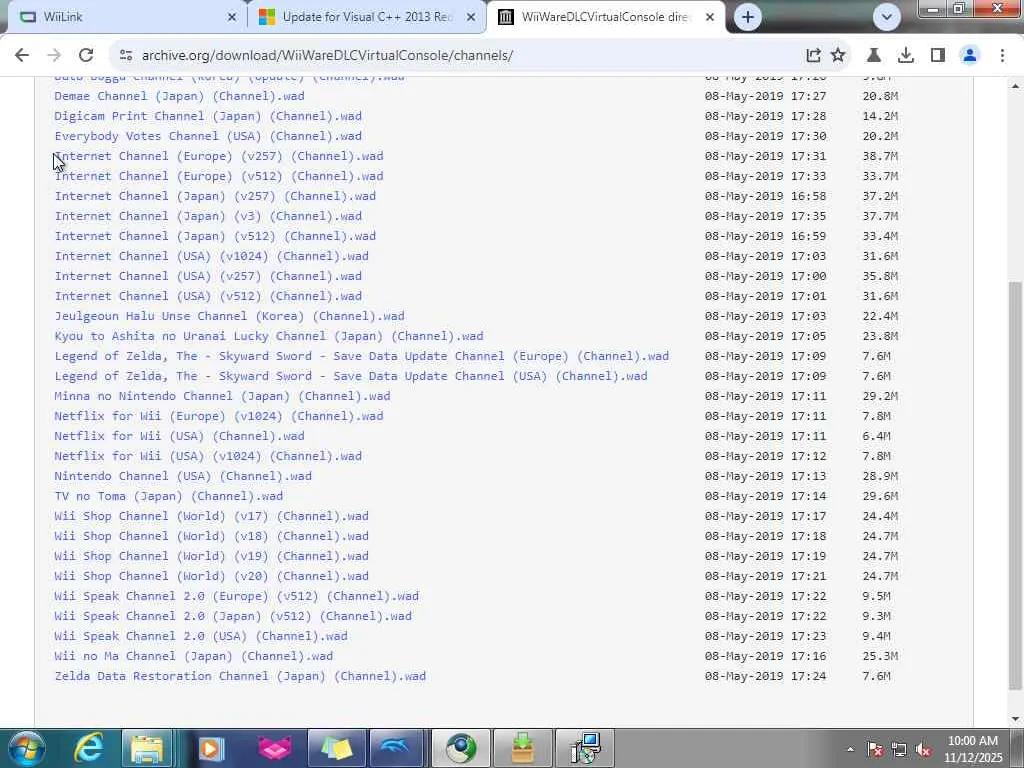Select the WiiWareDLCVirtualConsole directory tab

[x=606, y=17]
